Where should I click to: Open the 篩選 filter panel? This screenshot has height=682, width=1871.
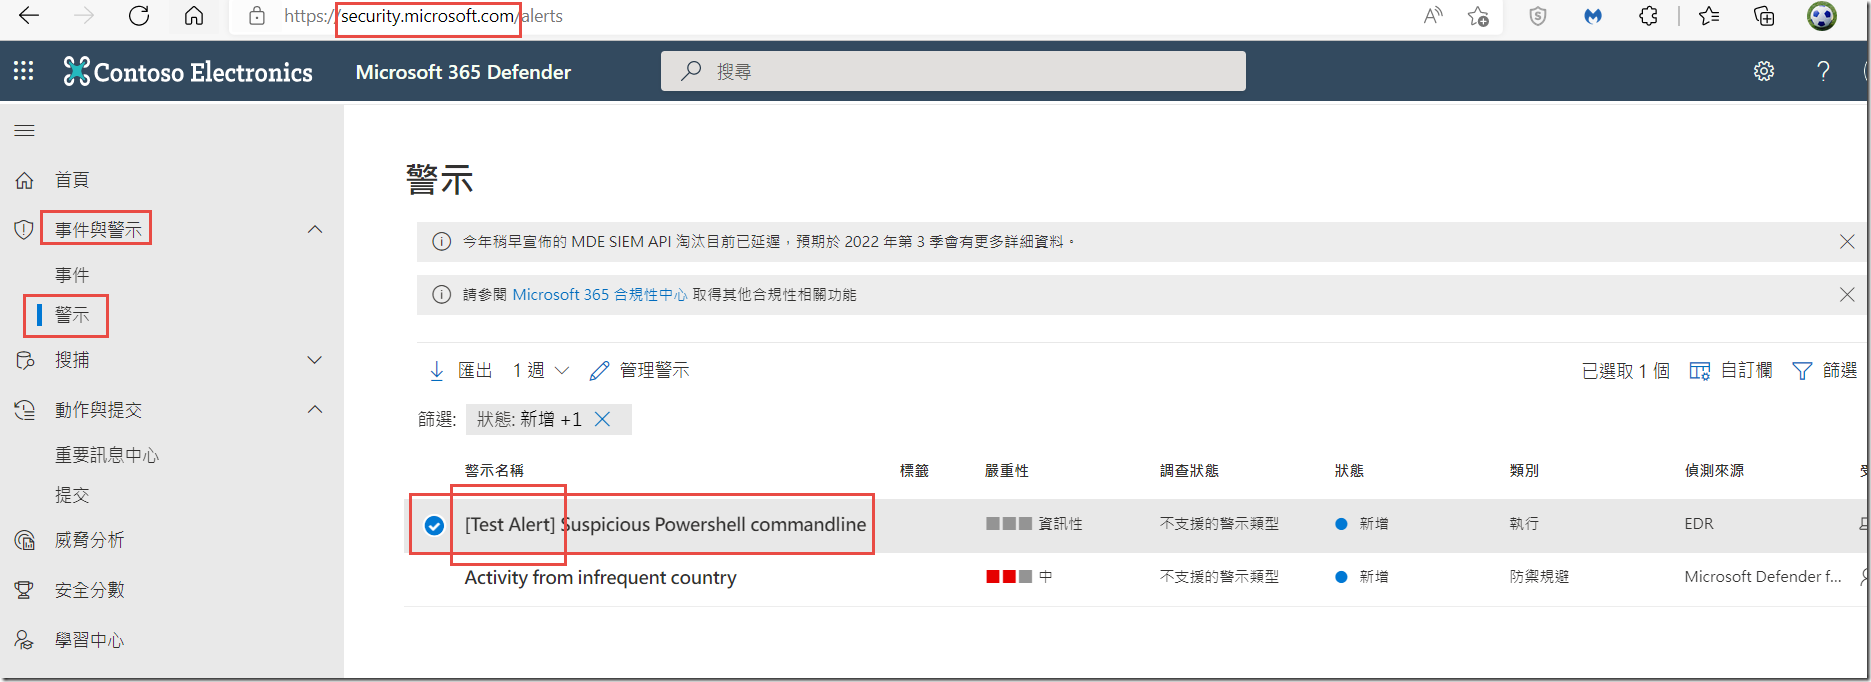click(1825, 371)
